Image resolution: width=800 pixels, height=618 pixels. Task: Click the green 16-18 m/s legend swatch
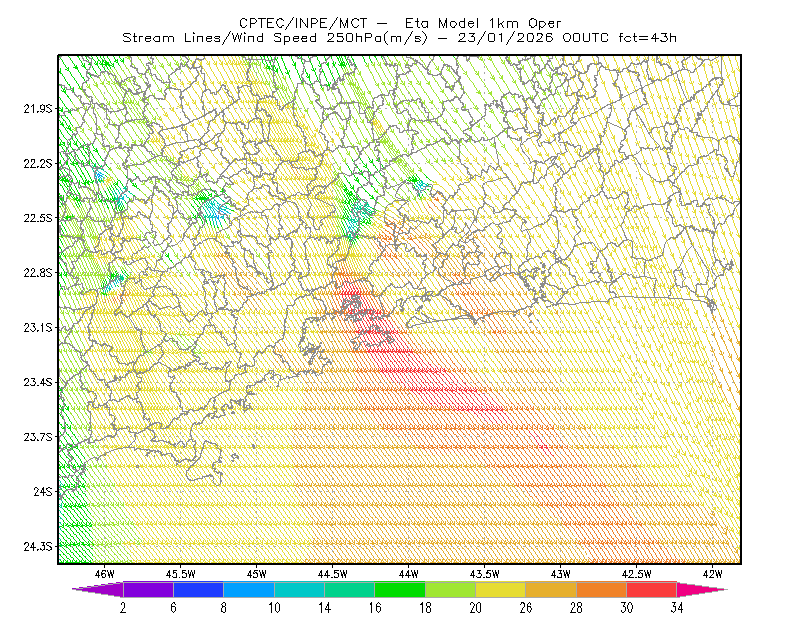pos(400,589)
